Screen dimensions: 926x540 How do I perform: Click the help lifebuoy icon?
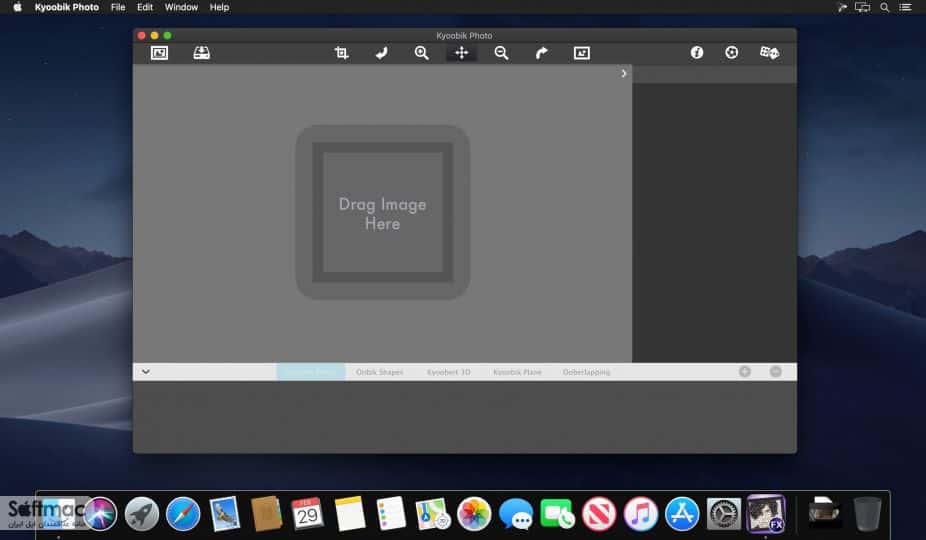tap(732, 53)
